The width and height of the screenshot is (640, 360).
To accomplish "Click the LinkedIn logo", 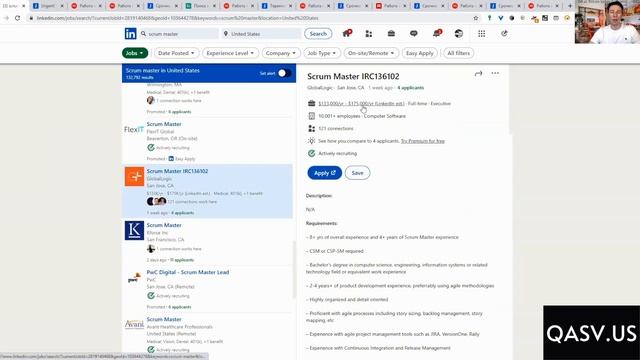I will (x=131, y=33).
